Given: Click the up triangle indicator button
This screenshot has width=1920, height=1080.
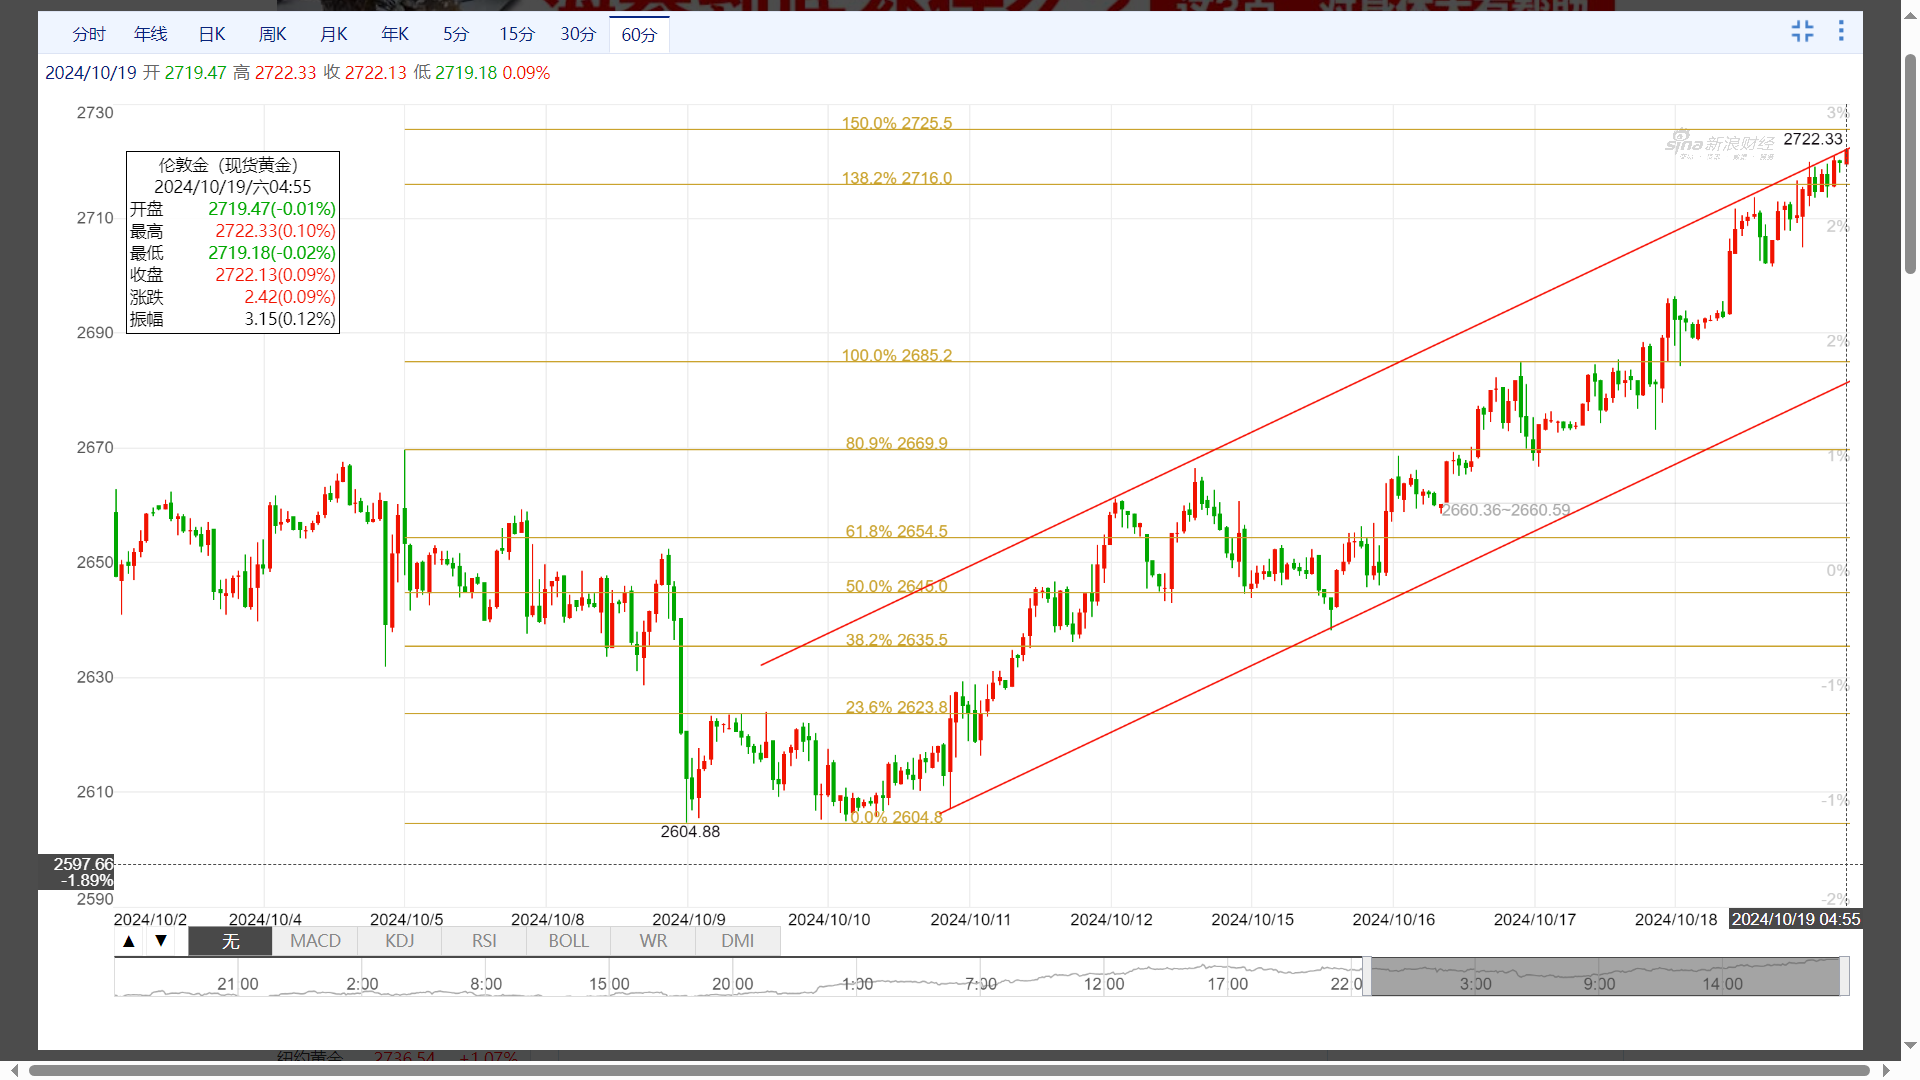Looking at the screenshot, I should (x=129, y=941).
